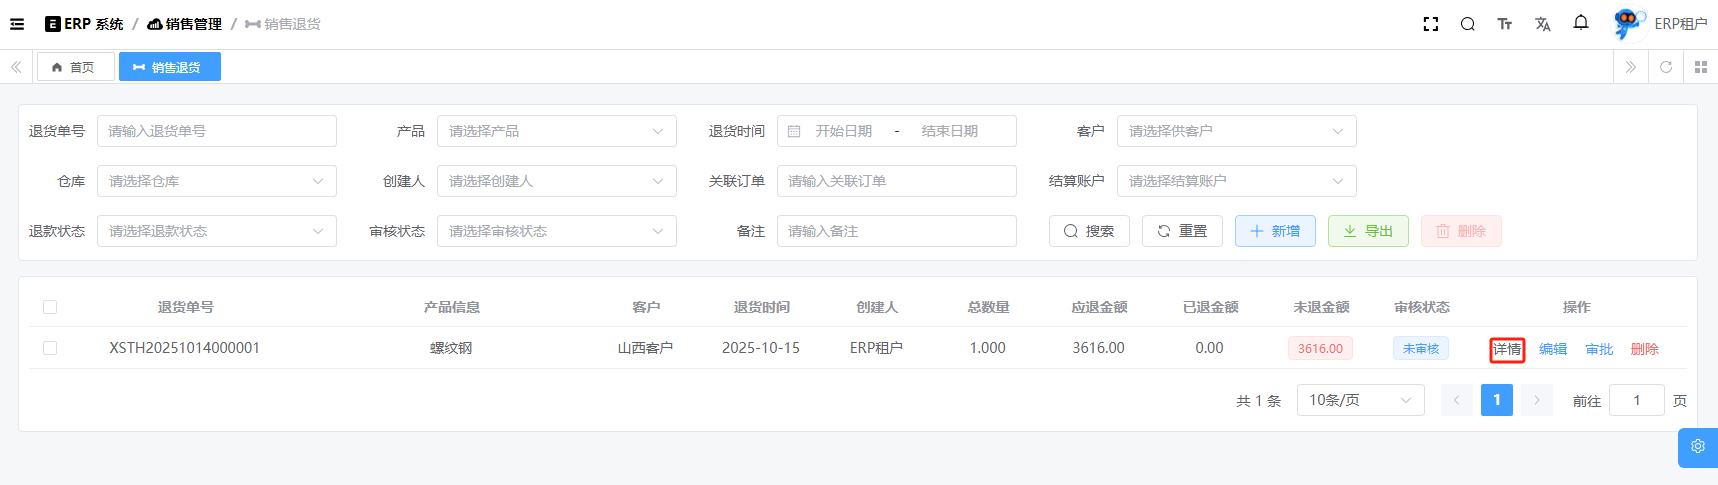Image resolution: width=1718 pixels, height=485 pixels.
Task: Focus the 退货单号 input field
Action: pyautogui.click(x=216, y=131)
